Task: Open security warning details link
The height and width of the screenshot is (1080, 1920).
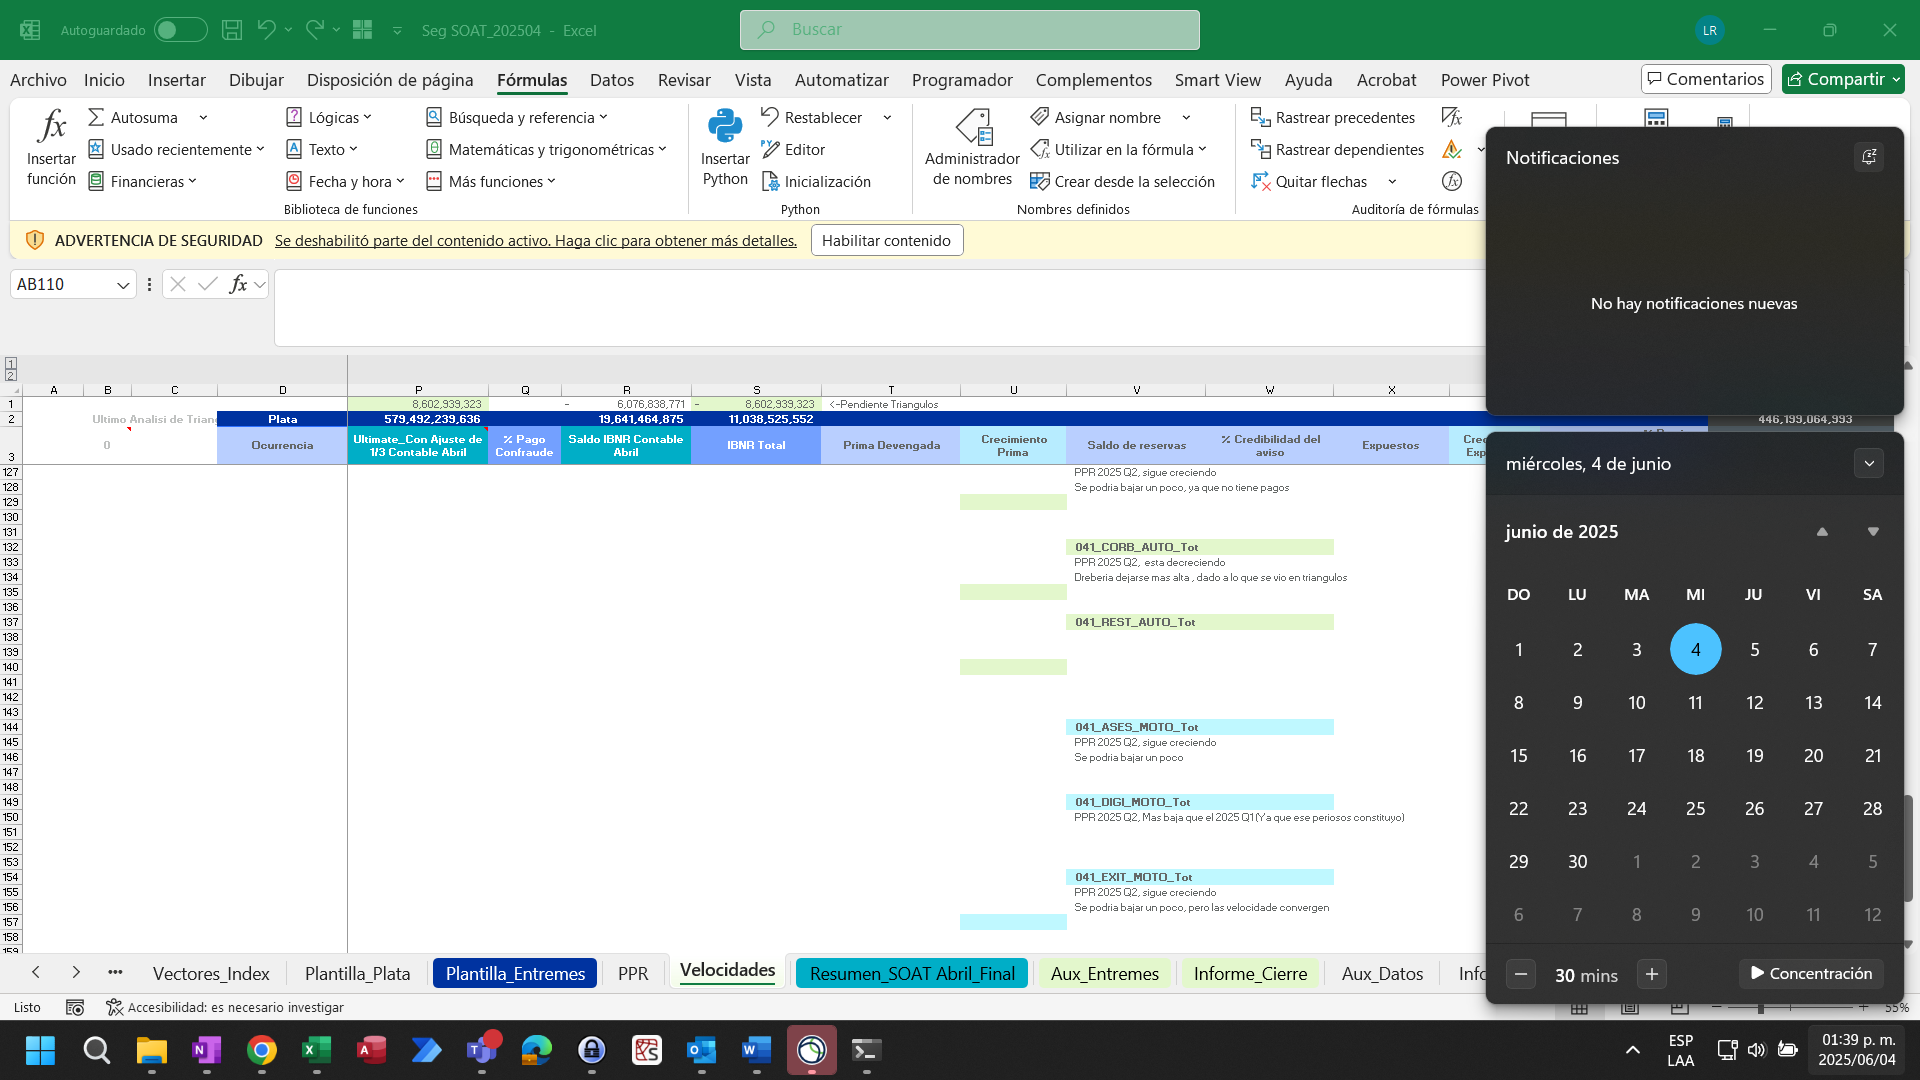Action: point(536,241)
